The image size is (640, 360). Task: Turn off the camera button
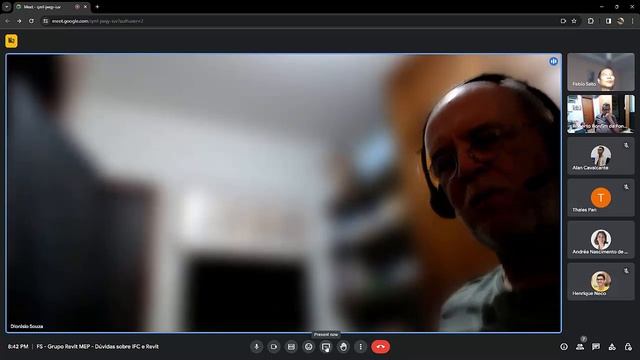click(274, 347)
